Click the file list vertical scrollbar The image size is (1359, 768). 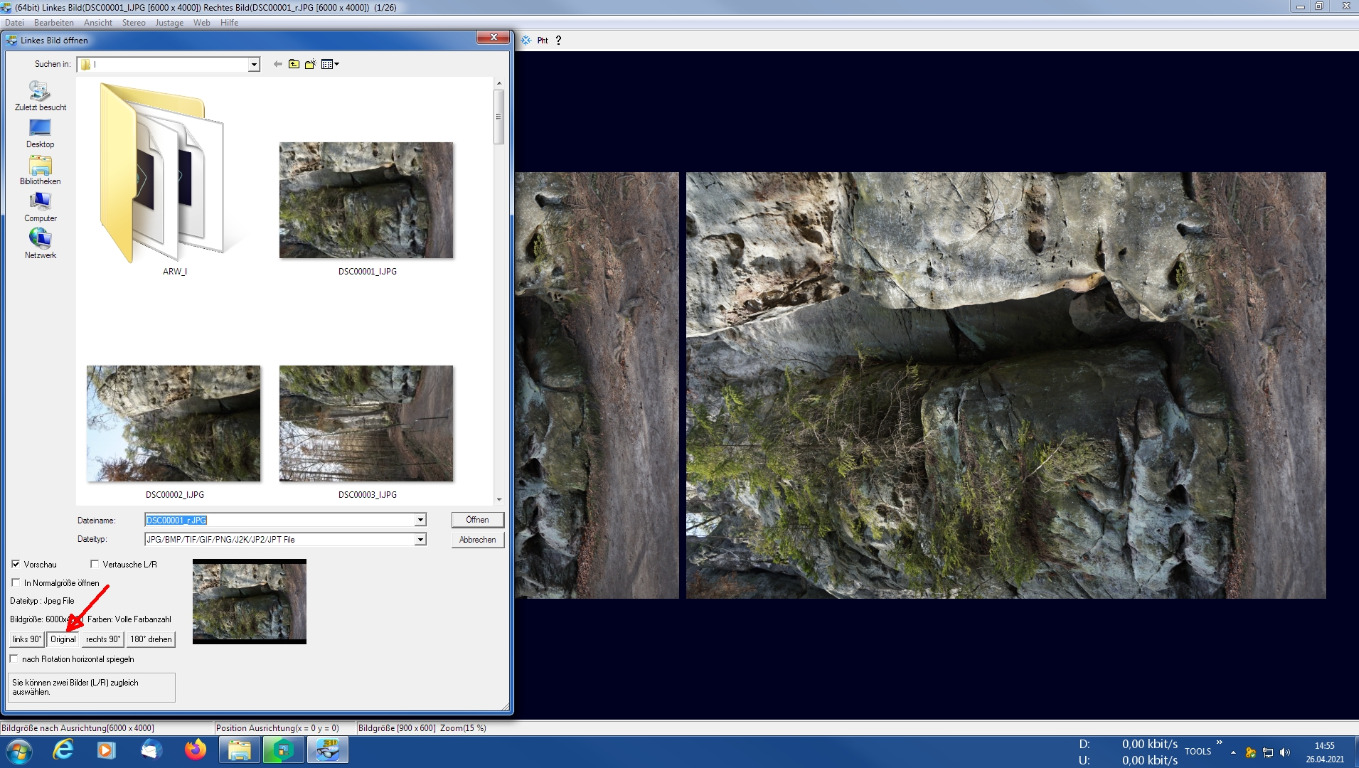click(x=499, y=300)
